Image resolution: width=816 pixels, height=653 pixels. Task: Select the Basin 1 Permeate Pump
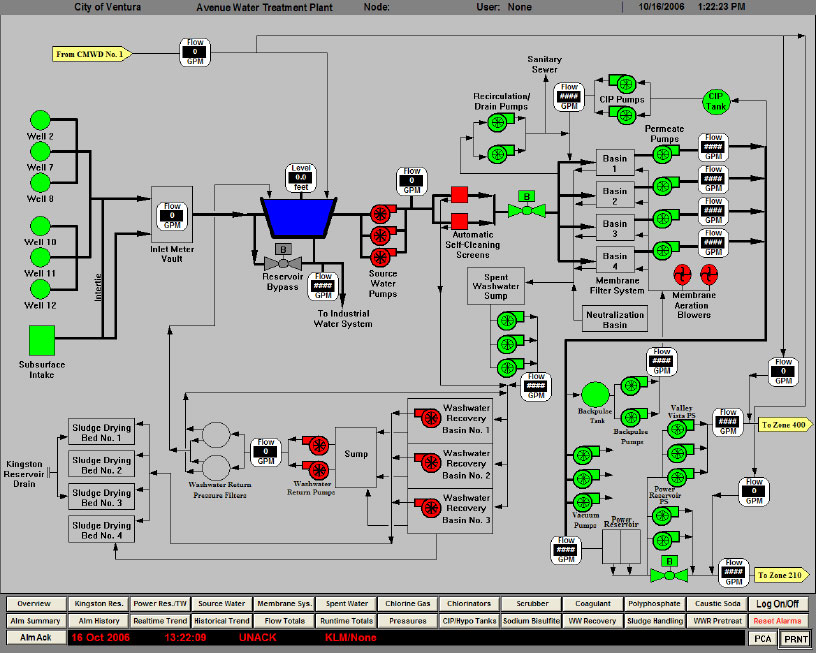coord(665,154)
